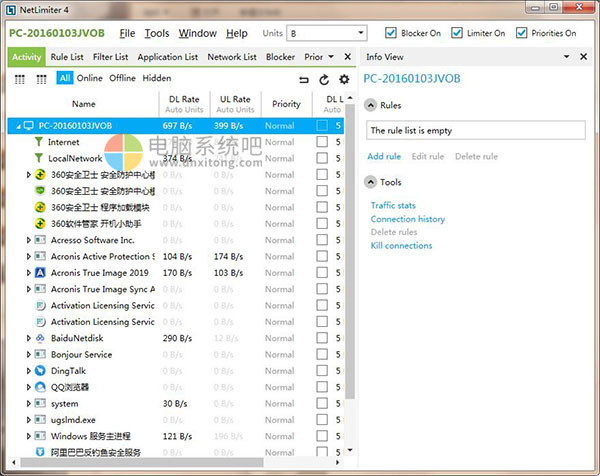
Task: Click the DingTalk app icon
Action: point(40,370)
